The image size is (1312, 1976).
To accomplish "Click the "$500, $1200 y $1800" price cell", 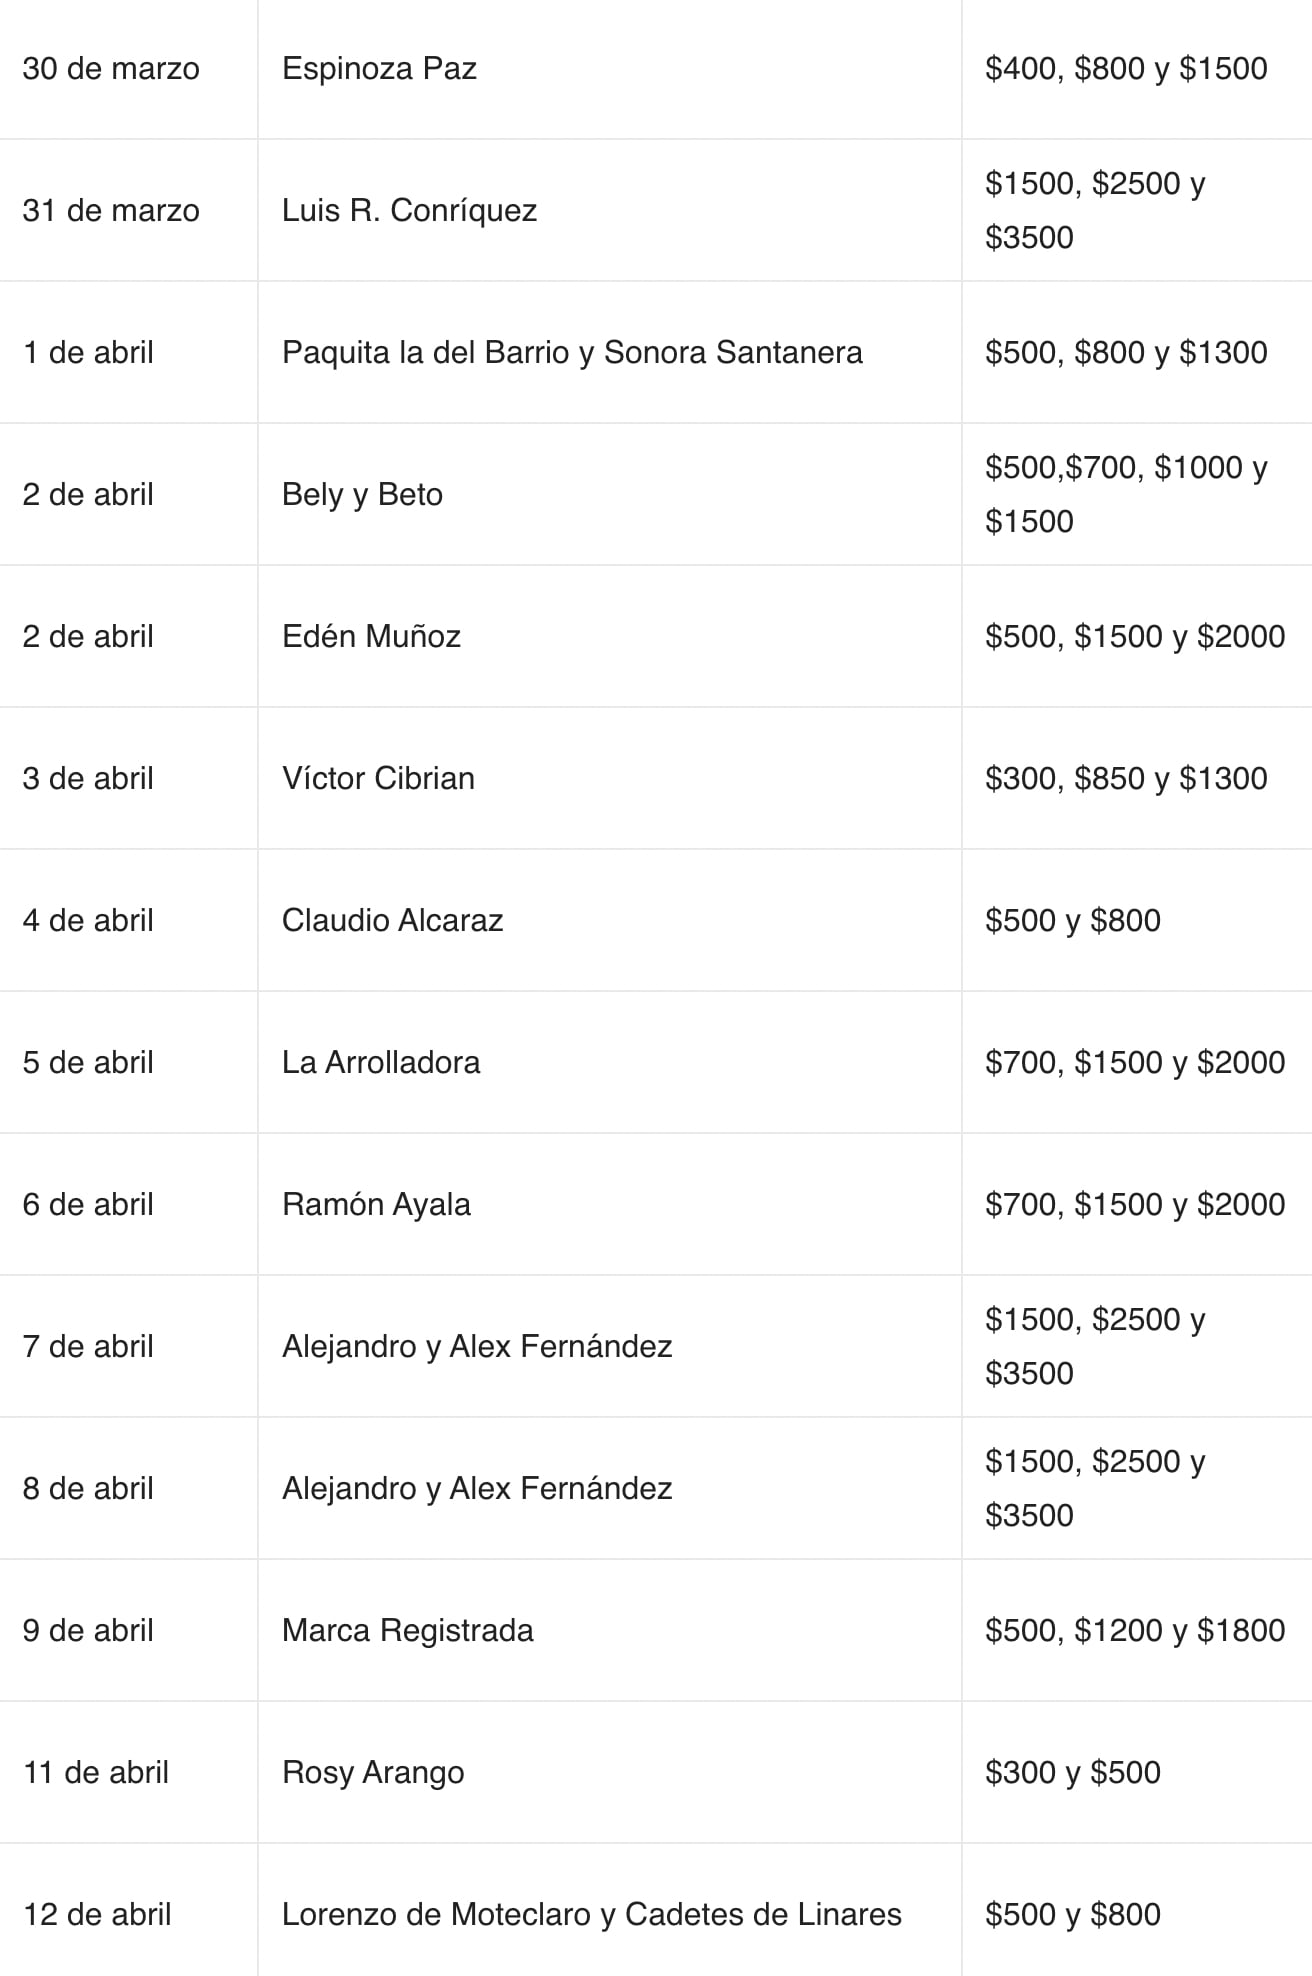I will tap(1135, 1630).
